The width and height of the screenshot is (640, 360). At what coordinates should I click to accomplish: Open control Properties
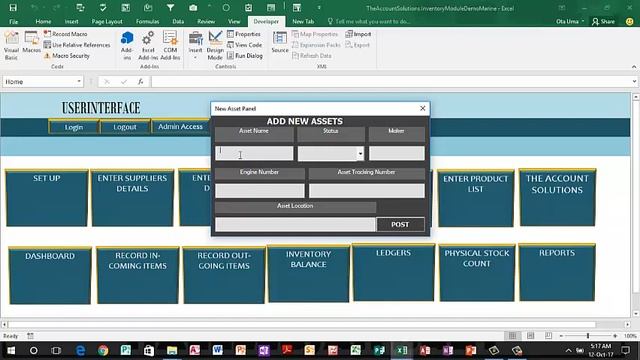[x=244, y=34]
